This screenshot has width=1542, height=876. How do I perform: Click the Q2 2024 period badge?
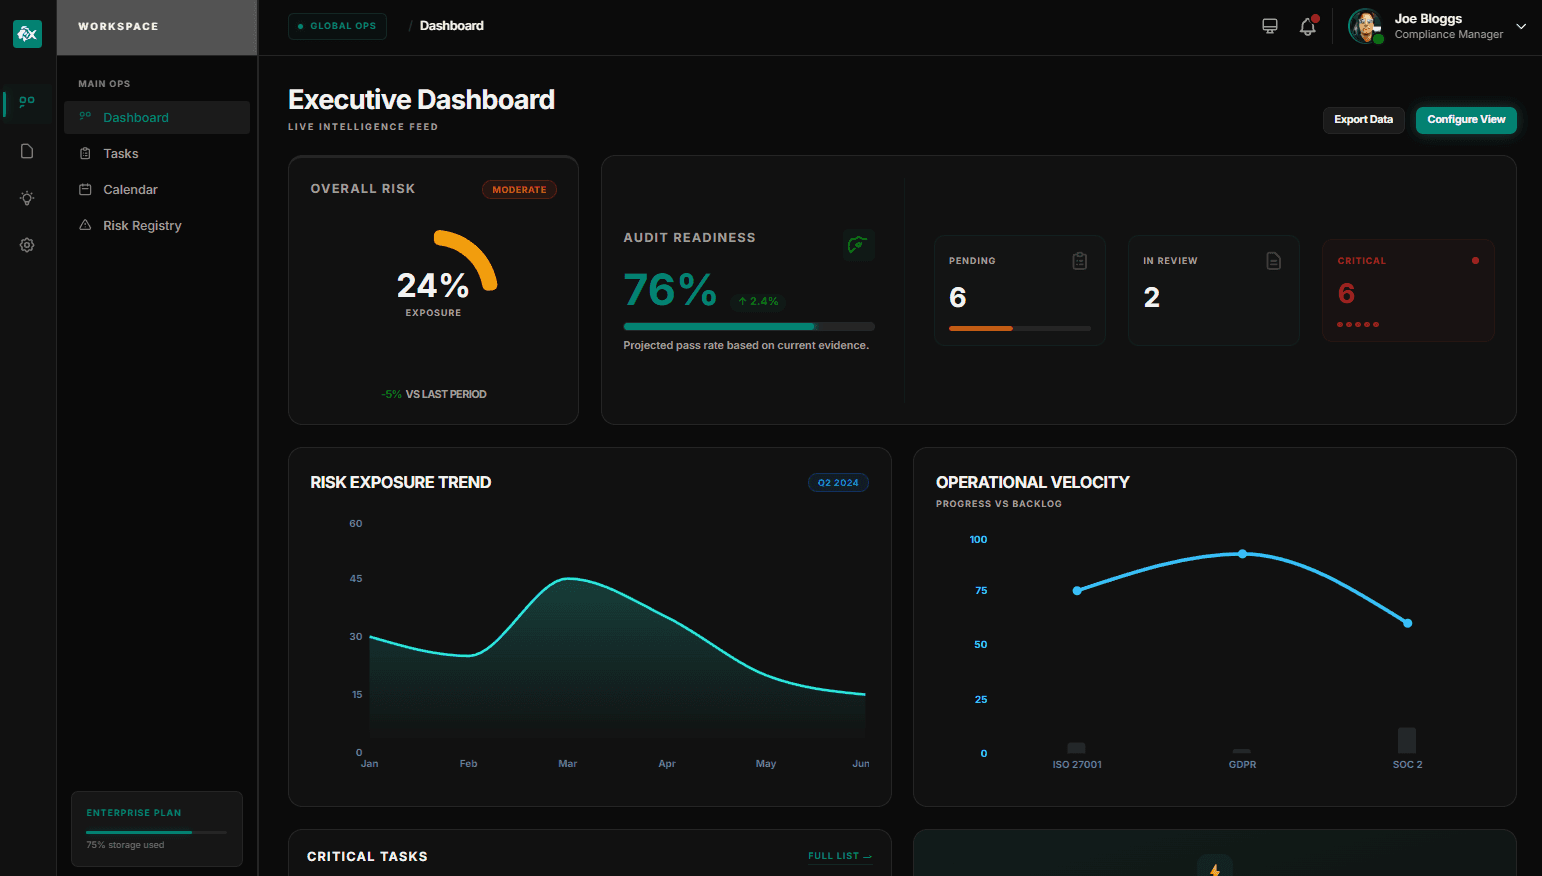(x=838, y=483)
